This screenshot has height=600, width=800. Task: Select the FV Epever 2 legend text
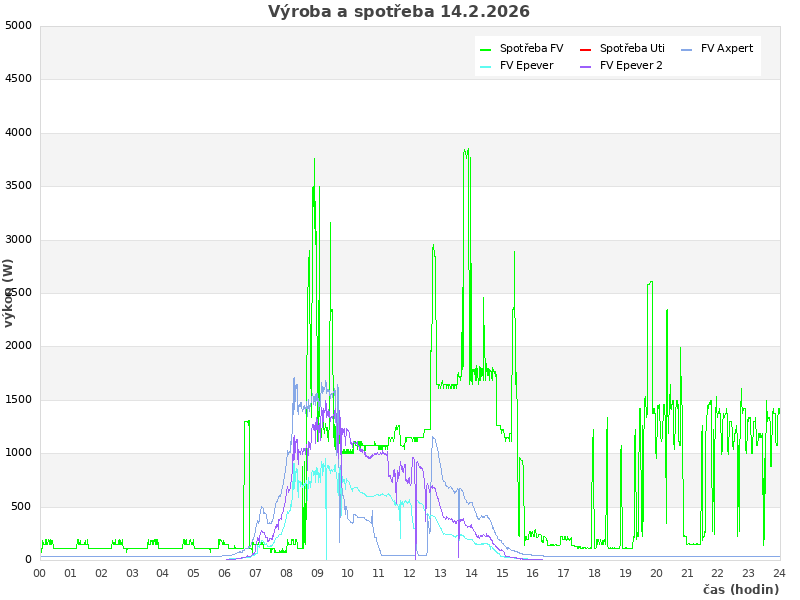click(x=631, y=66)
